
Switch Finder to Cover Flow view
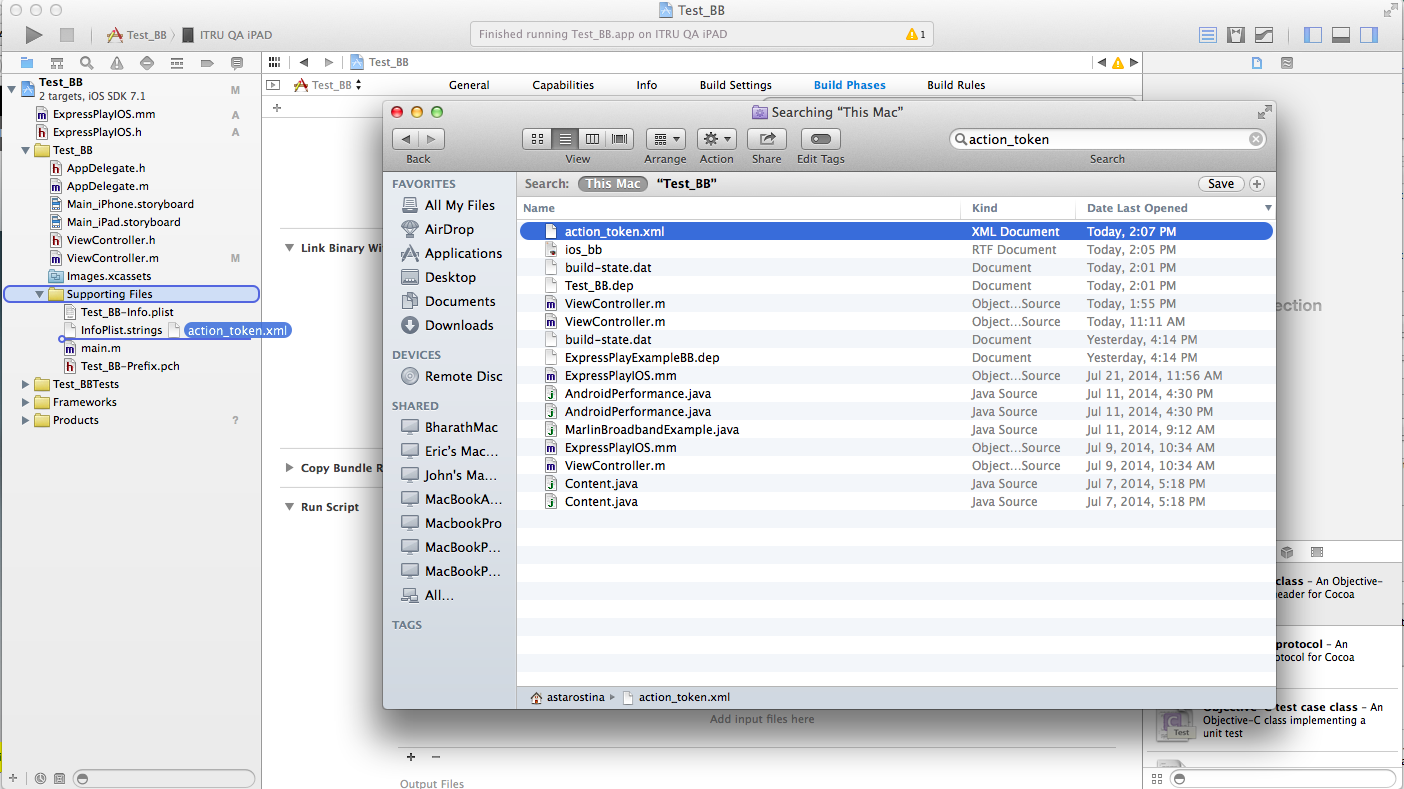[x=620, y=139]
